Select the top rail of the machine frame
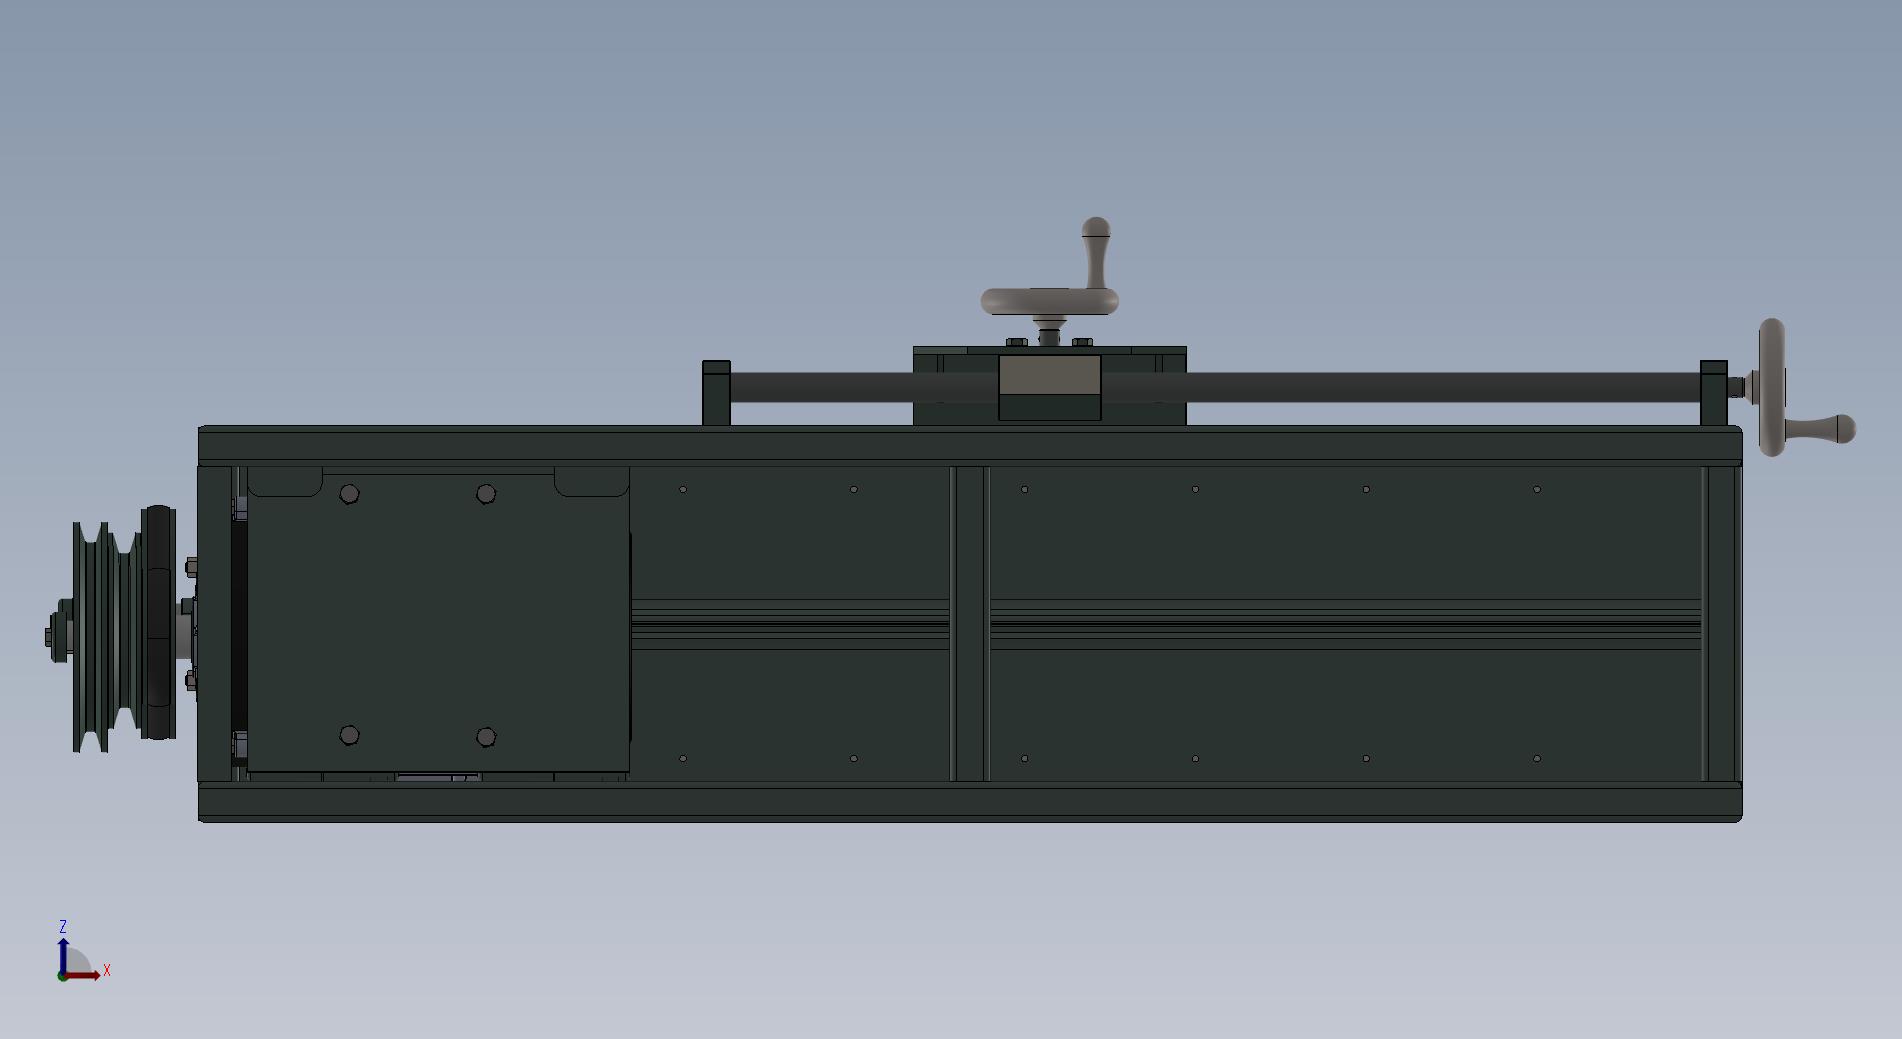The height and width of the screenshot is (1039, 1902). [x=970, y=444]
